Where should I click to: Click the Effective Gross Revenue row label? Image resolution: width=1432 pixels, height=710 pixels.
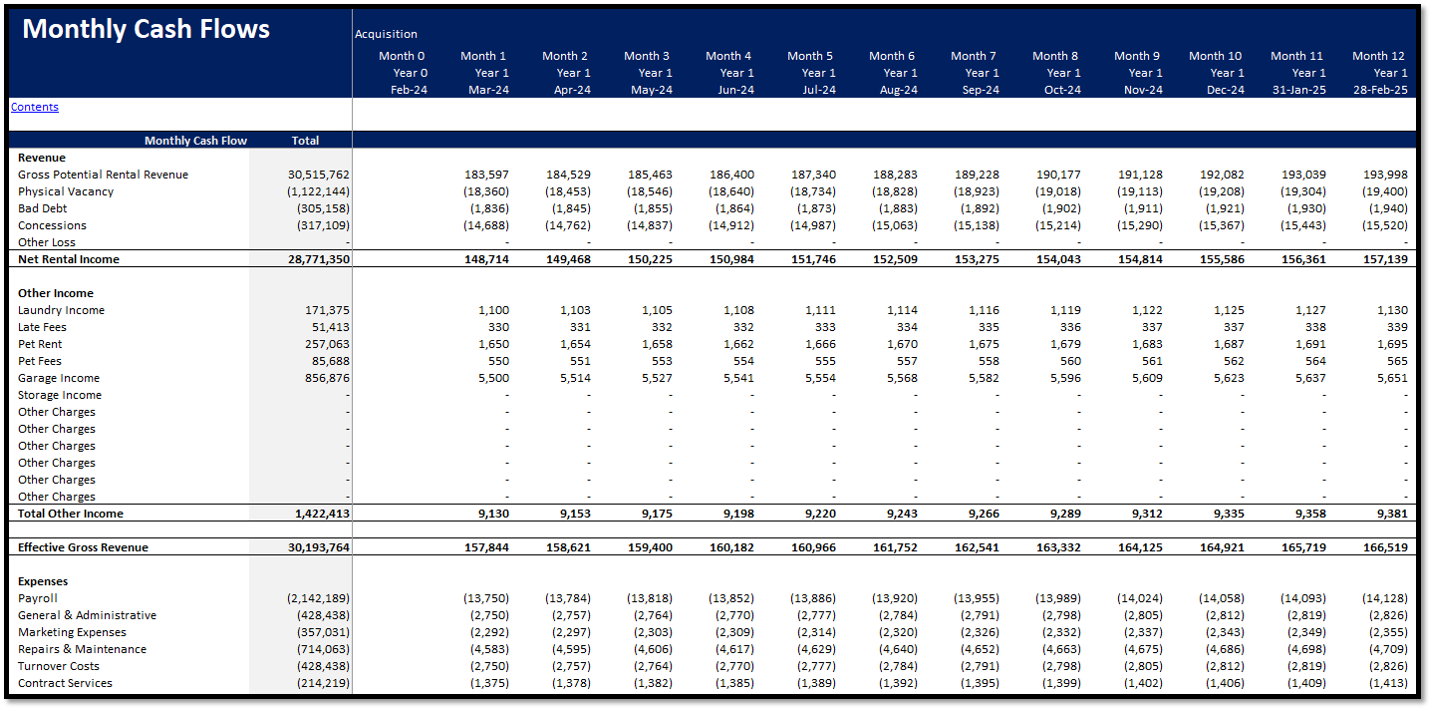point(83,547)
